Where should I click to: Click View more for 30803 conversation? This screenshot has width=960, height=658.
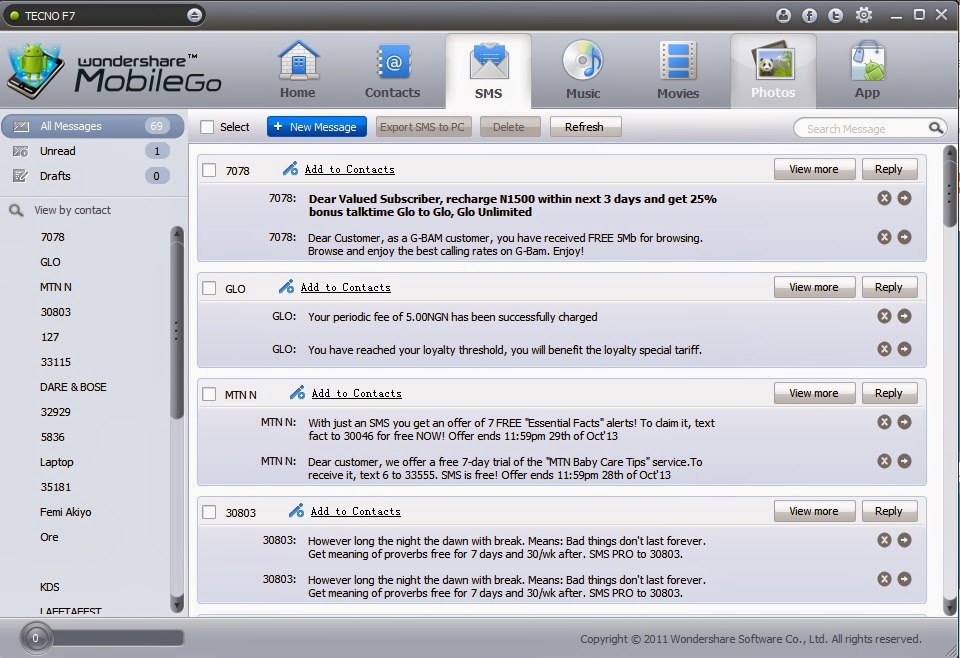(814, 511)
